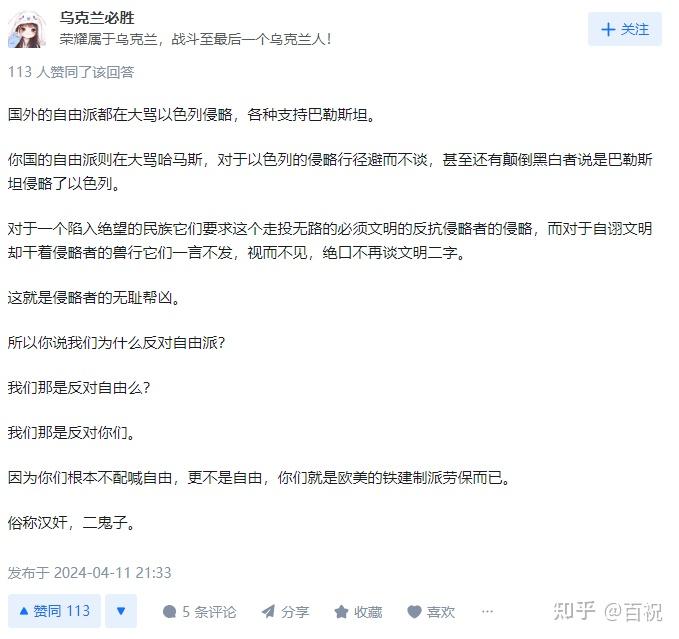
Task: Open the three-dot more options menu
Action: click(487, 612)
